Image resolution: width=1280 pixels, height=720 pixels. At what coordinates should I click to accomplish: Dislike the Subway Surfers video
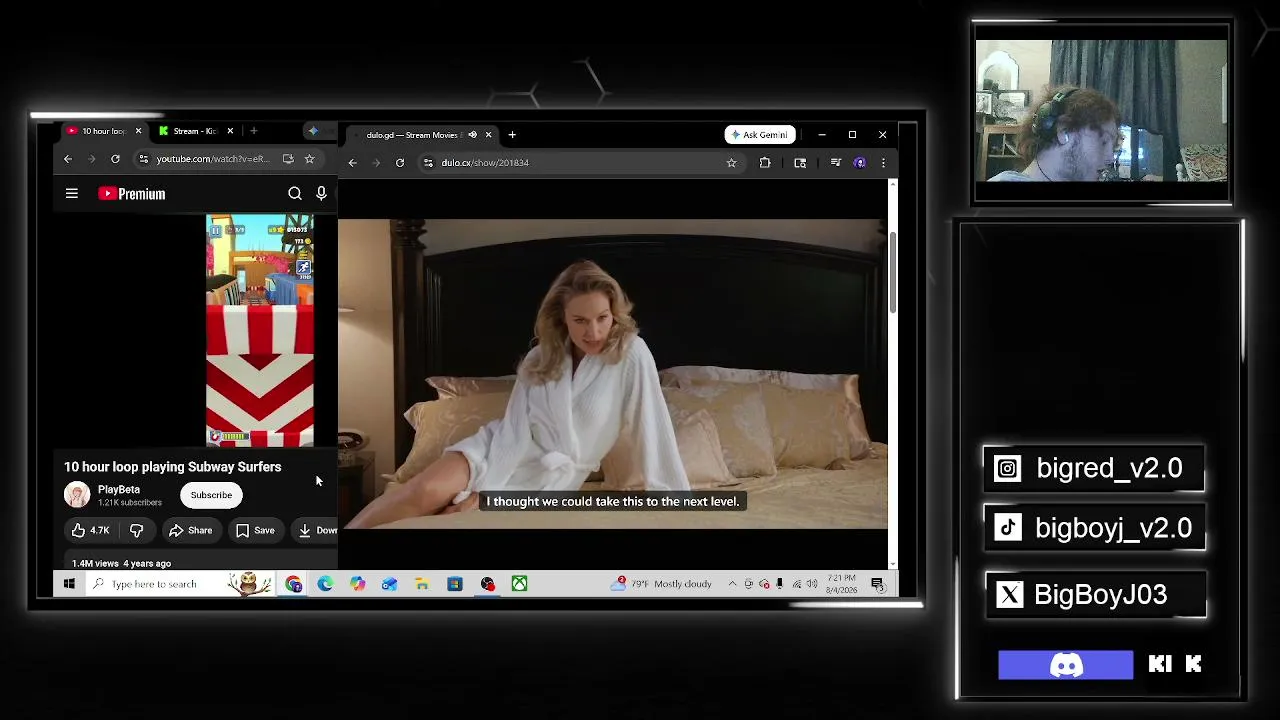pyautogui.click(x=137, y=530)
